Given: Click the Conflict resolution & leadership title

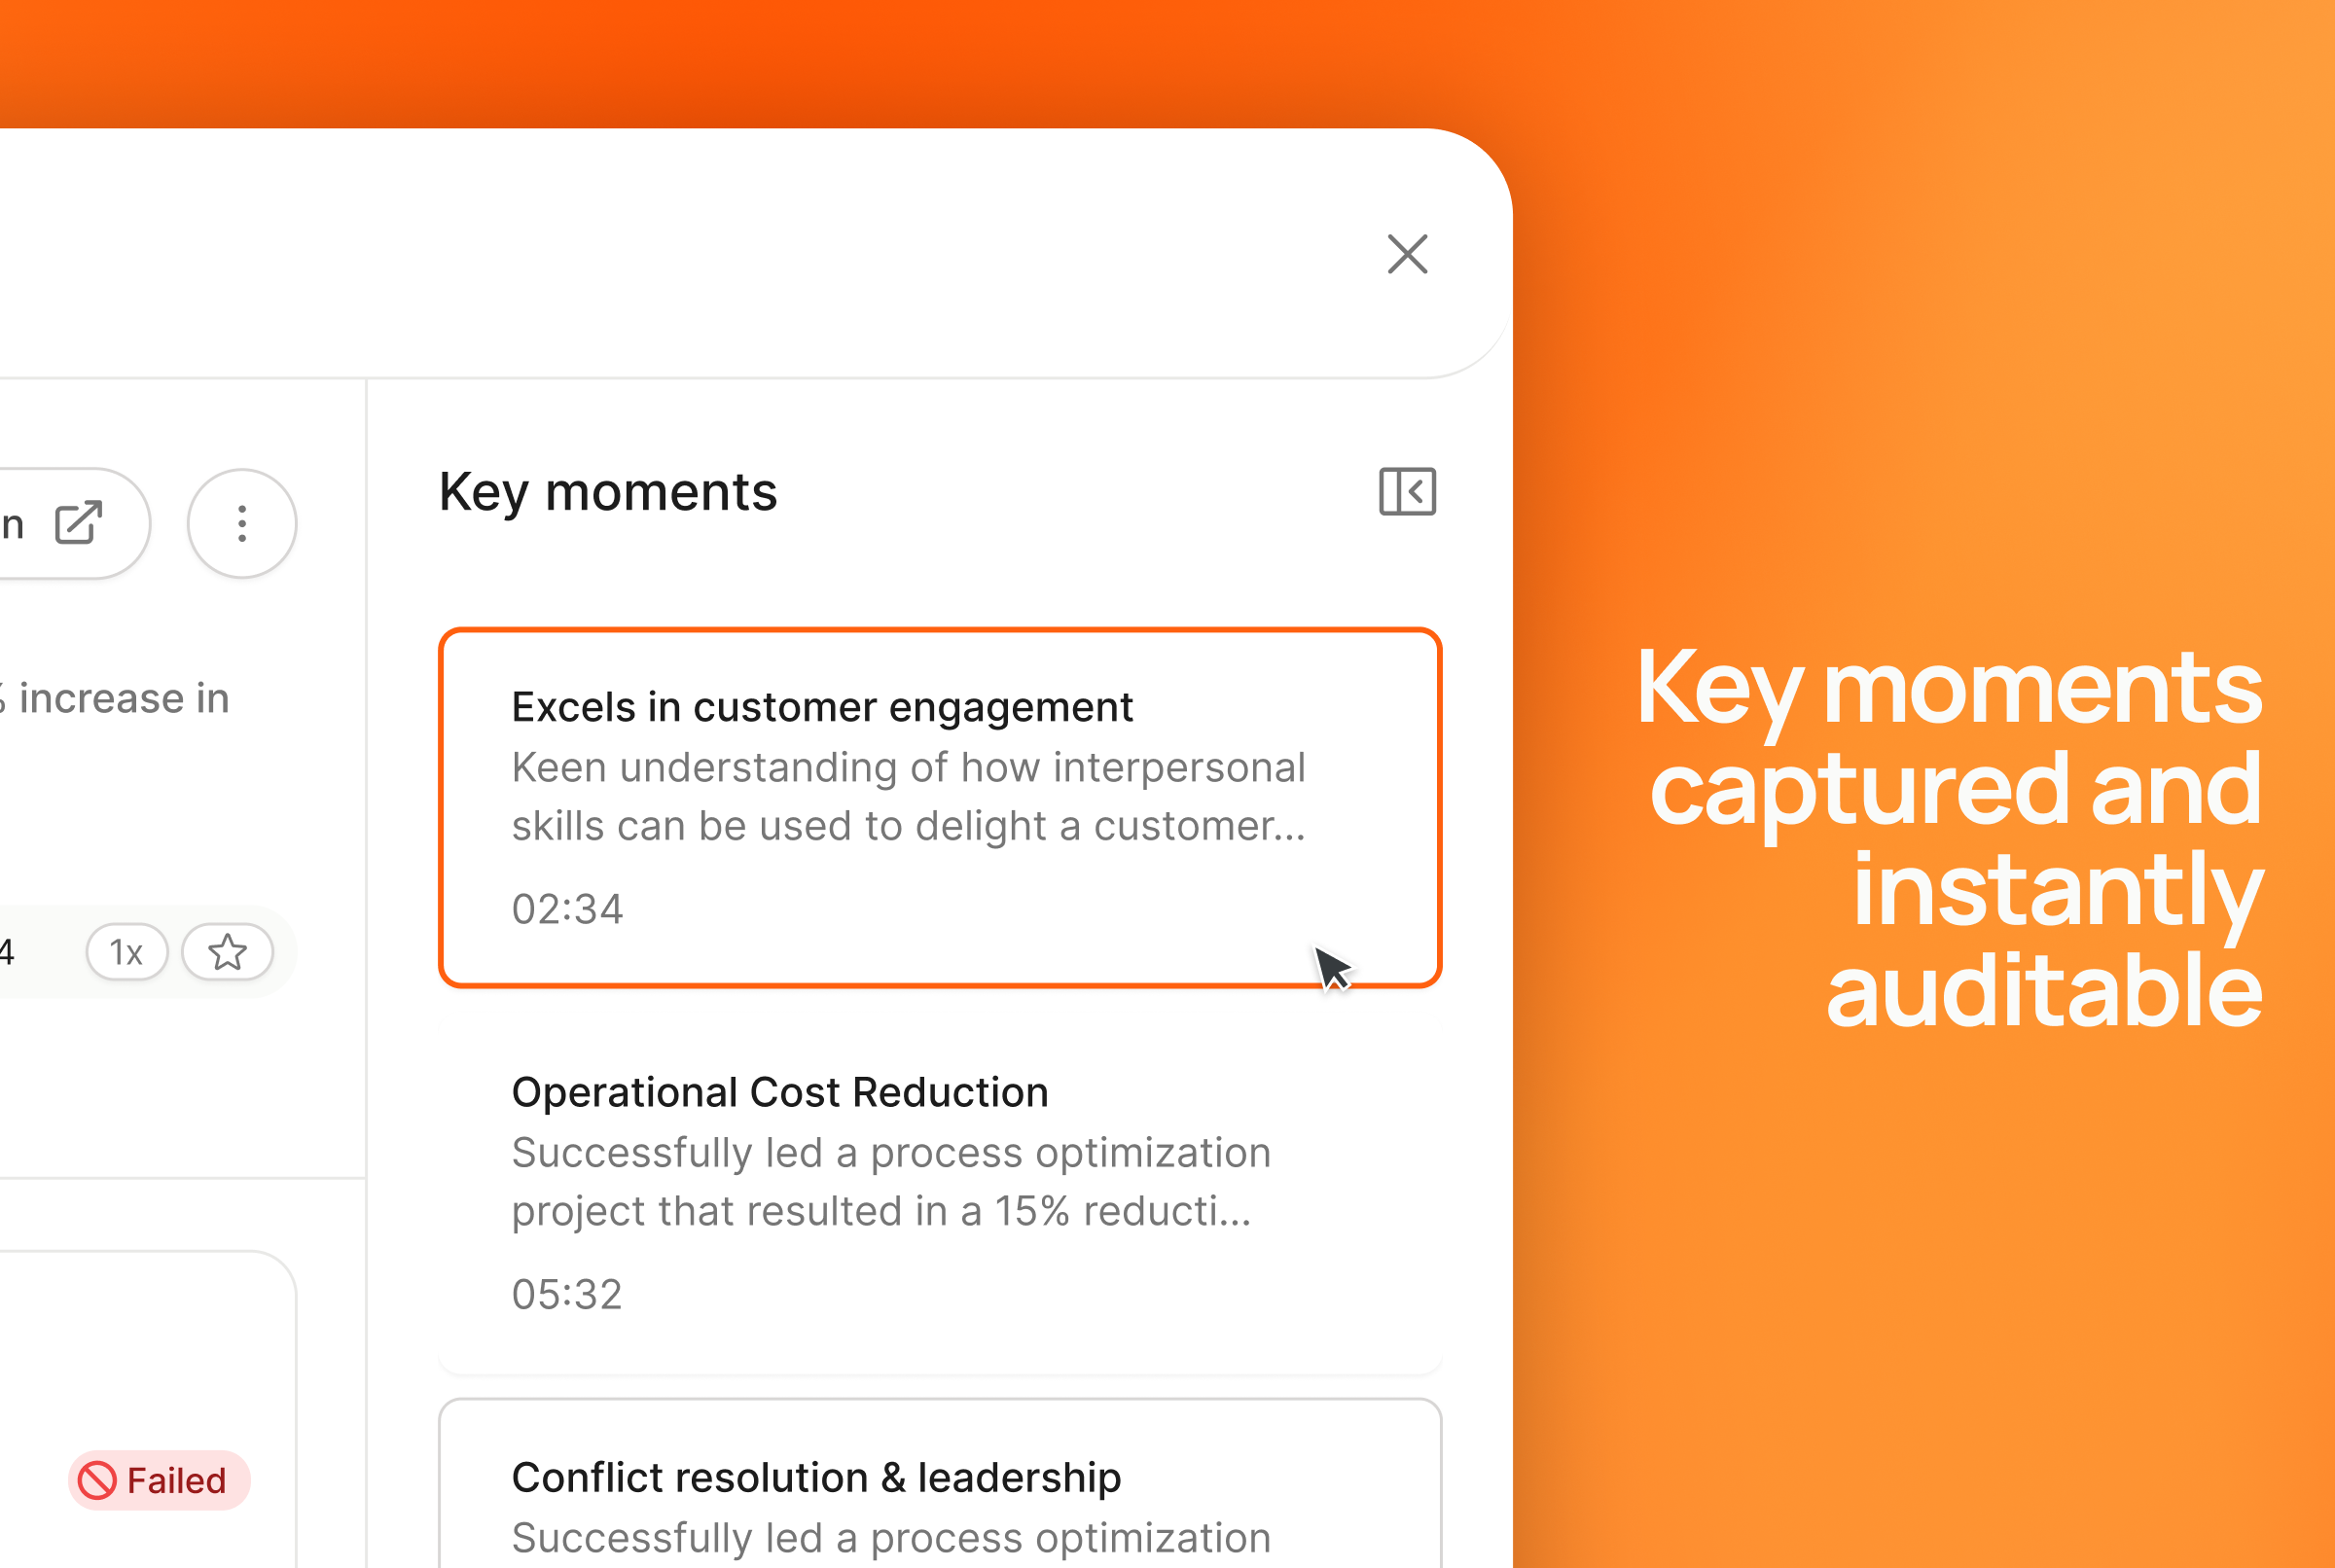Looking at the screenshot, I should (x=815, y=1477).
